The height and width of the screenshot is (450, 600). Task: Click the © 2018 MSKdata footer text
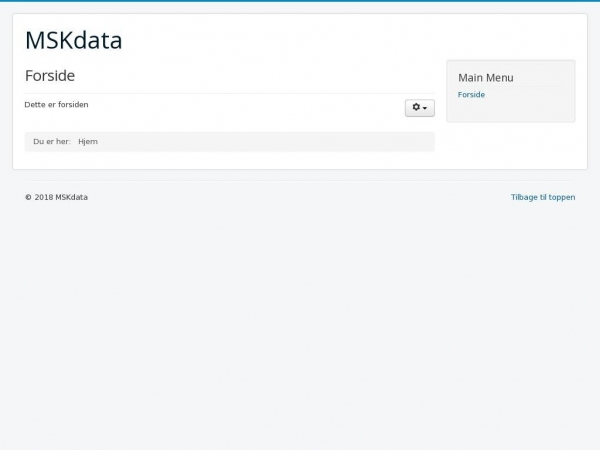pos(56,197)
